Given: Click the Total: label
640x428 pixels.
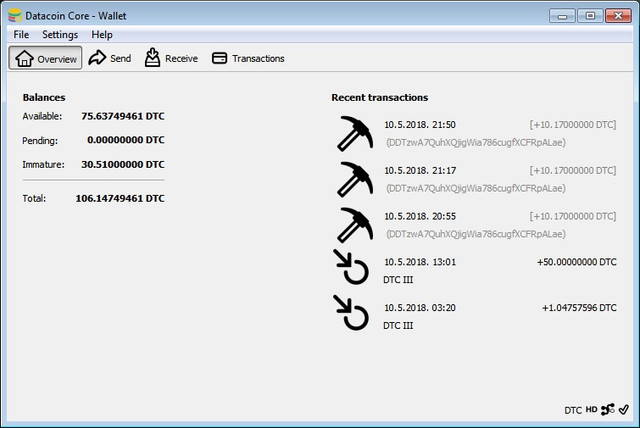Looking at the screenshot, I should 34,198.
